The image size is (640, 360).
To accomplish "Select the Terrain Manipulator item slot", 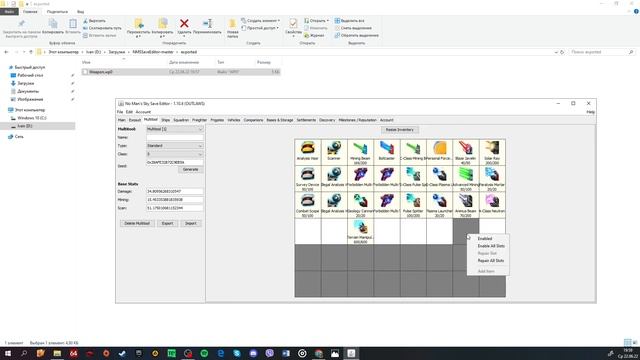I will point(360,231).
